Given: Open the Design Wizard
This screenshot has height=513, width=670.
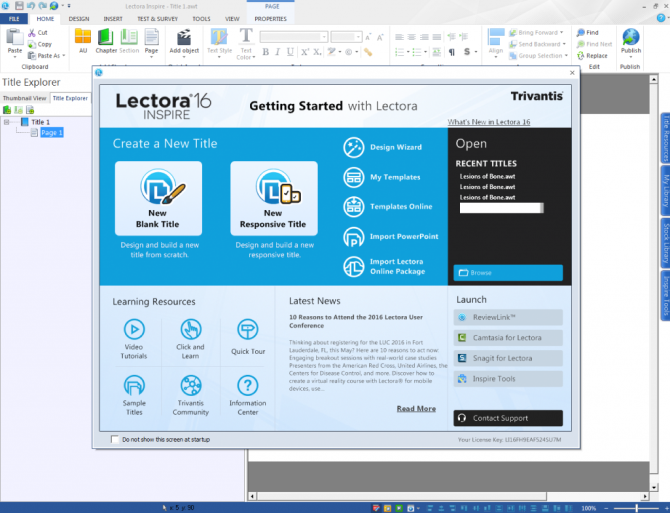Looking at the screenshot, I should click(x=382, y=147).
